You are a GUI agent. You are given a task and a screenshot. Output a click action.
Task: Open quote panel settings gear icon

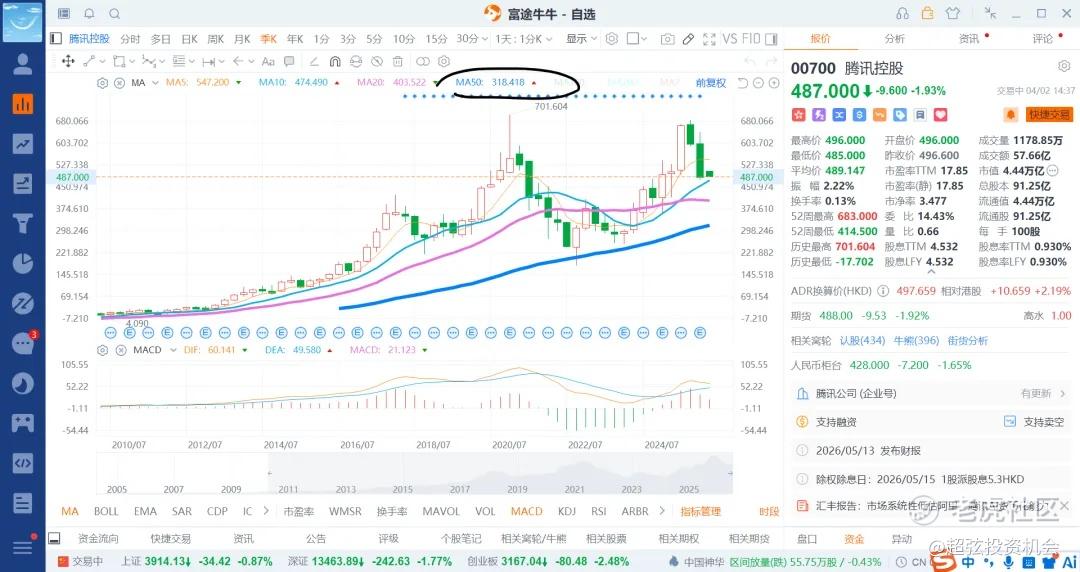point(1064,67)
